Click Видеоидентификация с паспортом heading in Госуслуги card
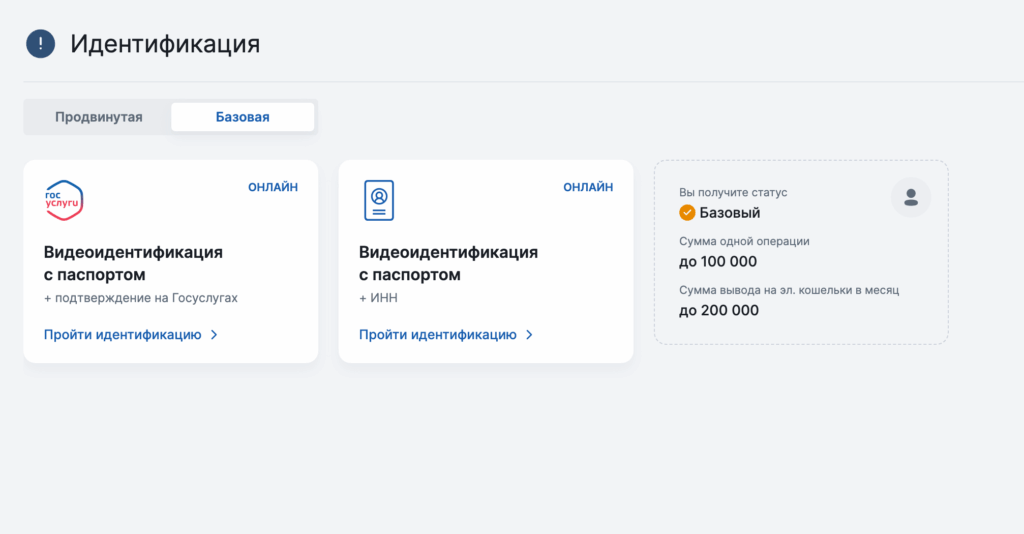The image size is (1024, 534). click(x=133, y=263)
